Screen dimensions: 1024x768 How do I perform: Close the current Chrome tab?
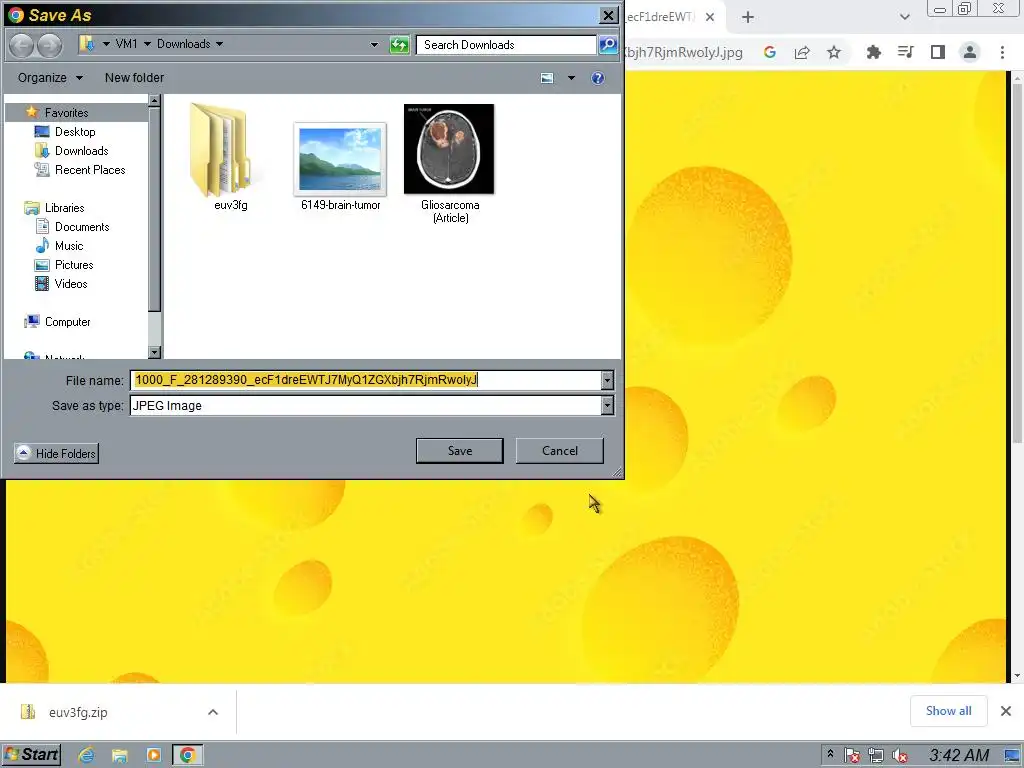tap(710, 18)
